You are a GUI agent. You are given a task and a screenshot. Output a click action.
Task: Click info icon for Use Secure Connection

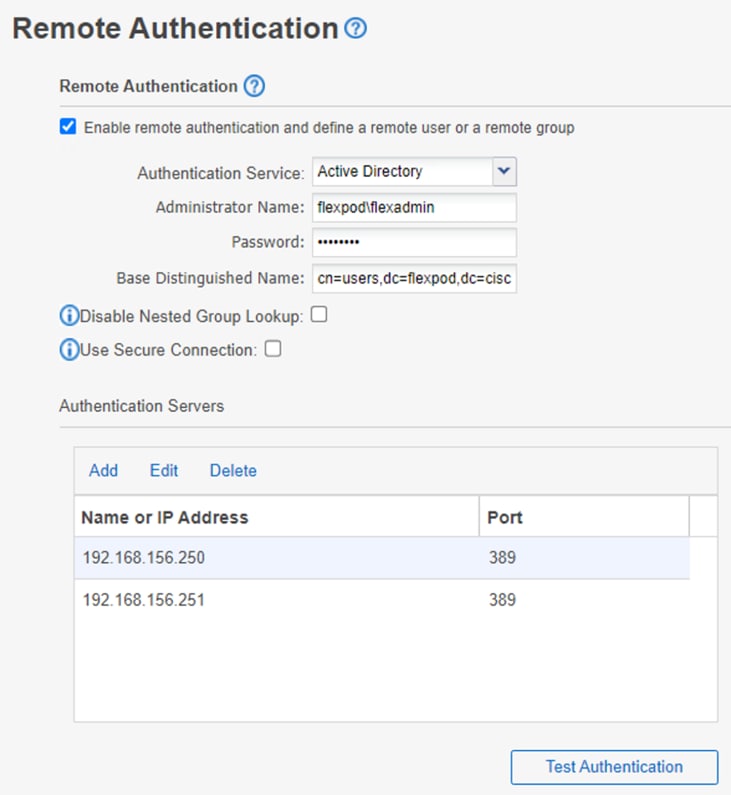point(69,350)
